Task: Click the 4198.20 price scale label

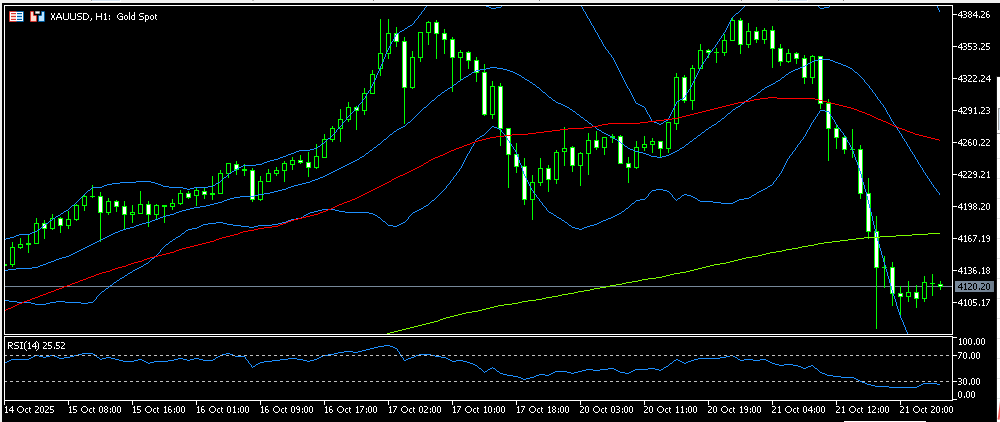Action: point(974,207)
